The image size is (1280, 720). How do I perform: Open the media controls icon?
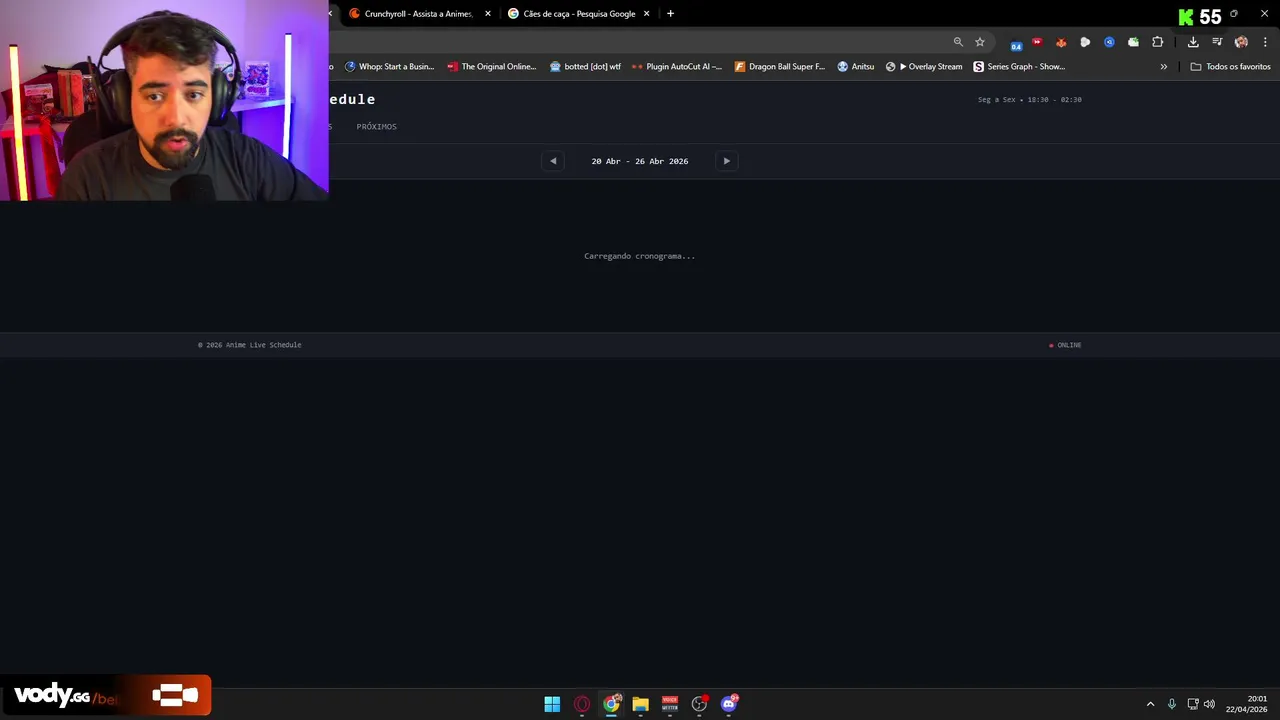pos(1217,42)
